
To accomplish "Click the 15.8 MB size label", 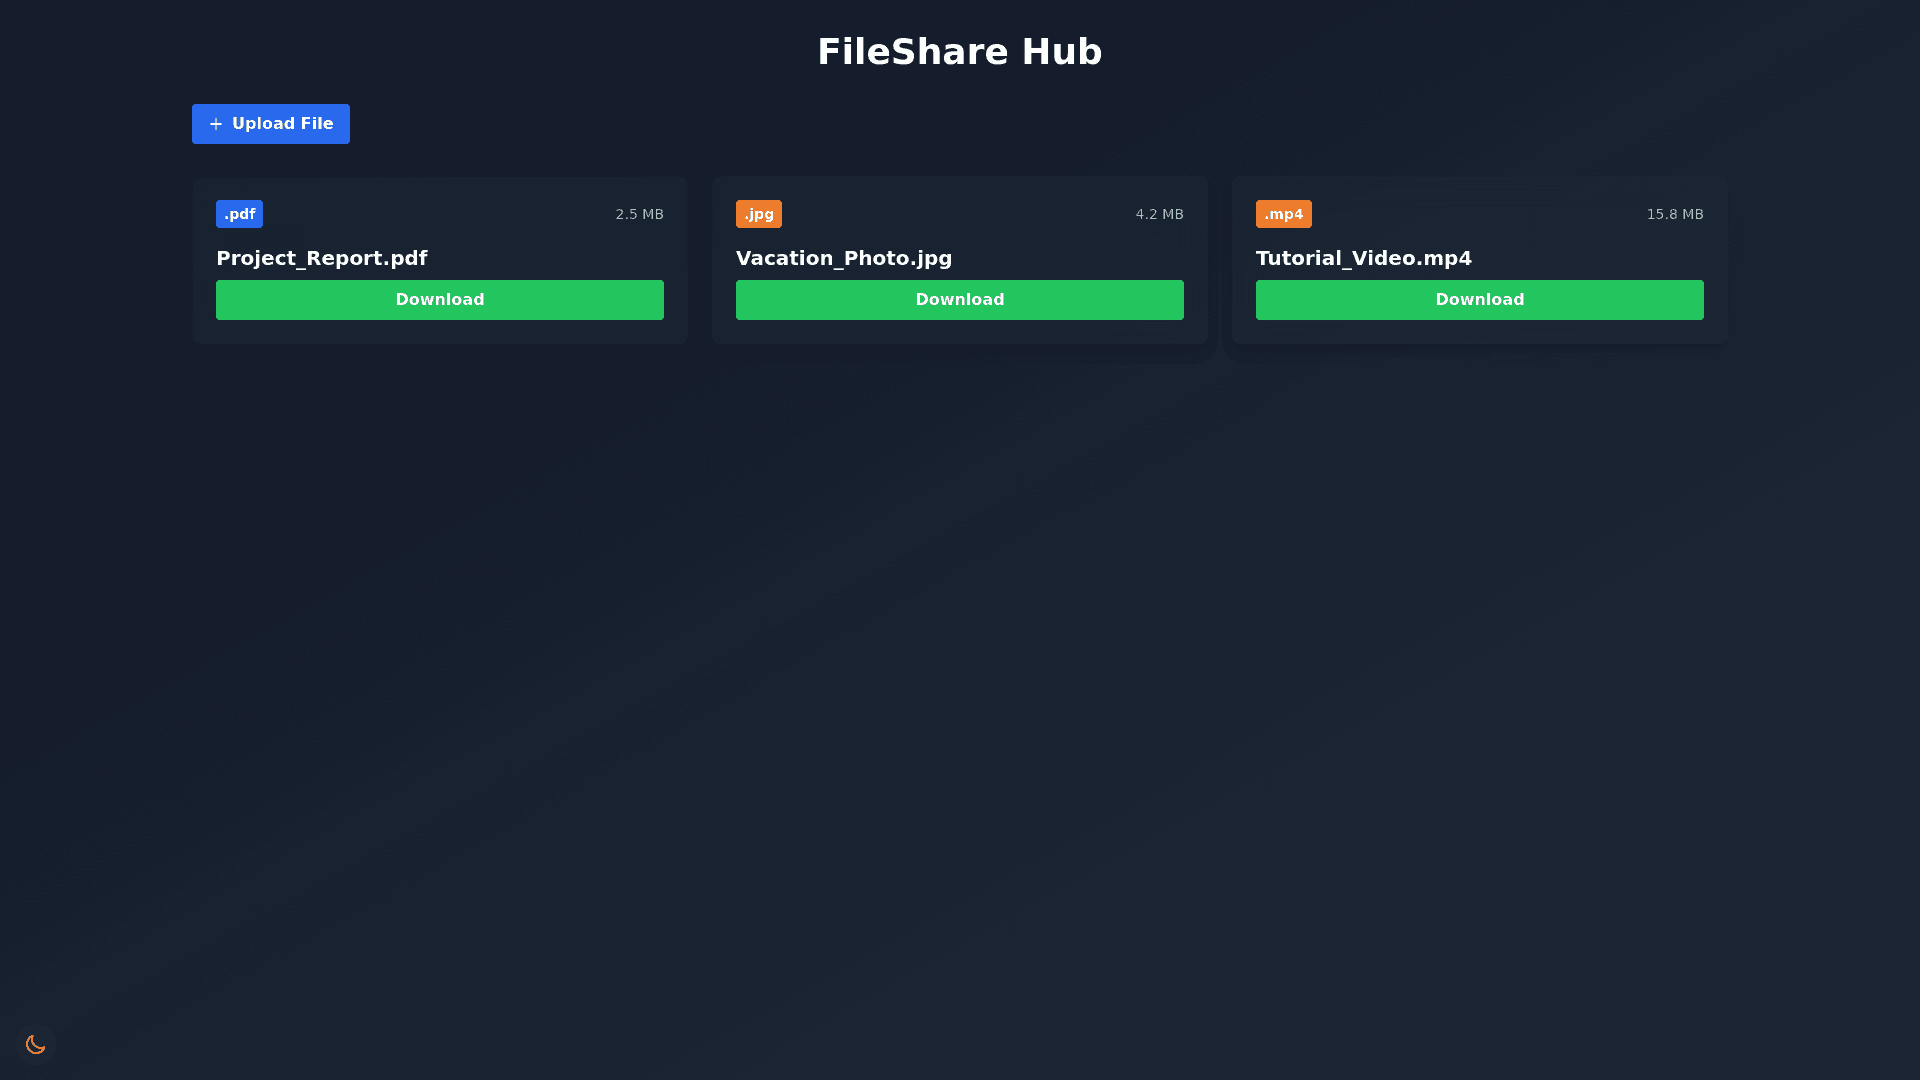I will pos(1674,214).
